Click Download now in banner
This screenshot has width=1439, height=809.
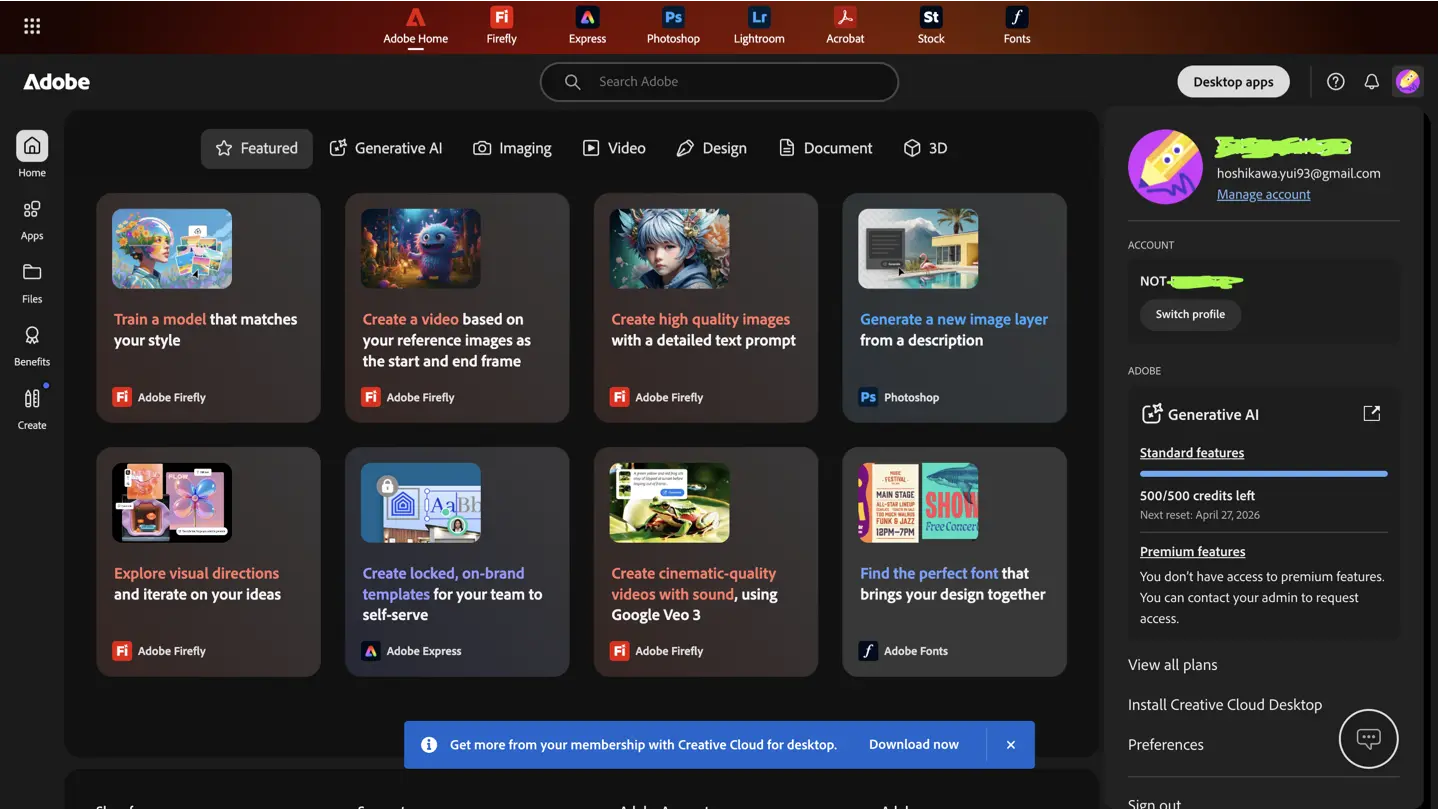pyautogui.click(x=913, y=745)
